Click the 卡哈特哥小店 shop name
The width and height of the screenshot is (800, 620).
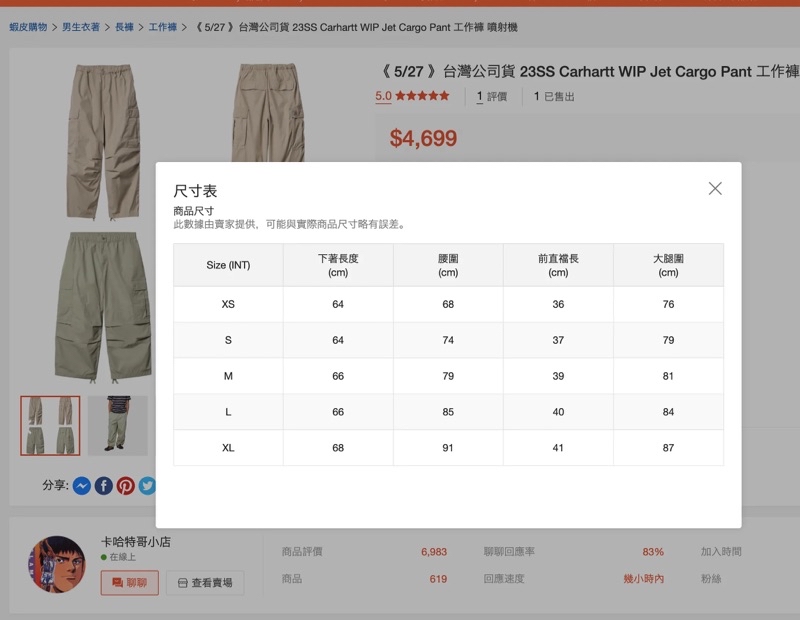coord(136,542)
